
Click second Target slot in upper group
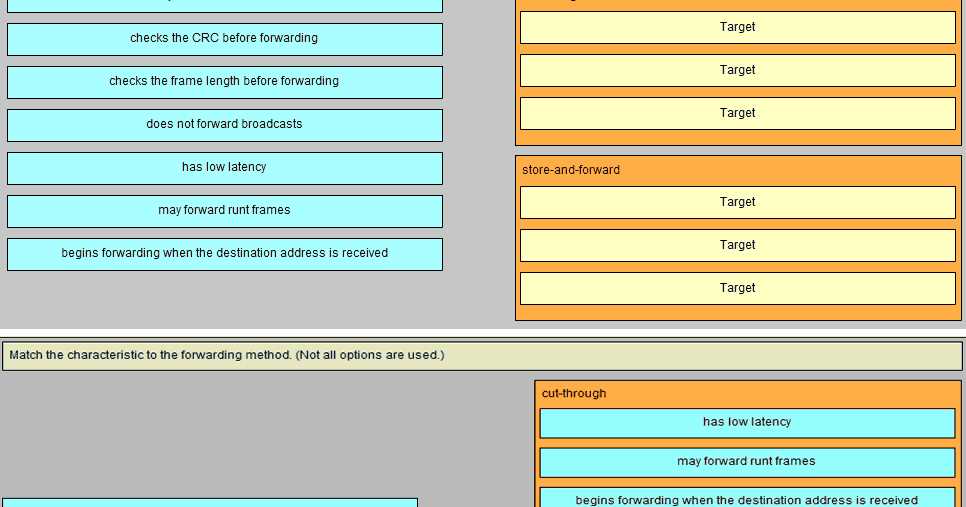click(x=737, y=70)
